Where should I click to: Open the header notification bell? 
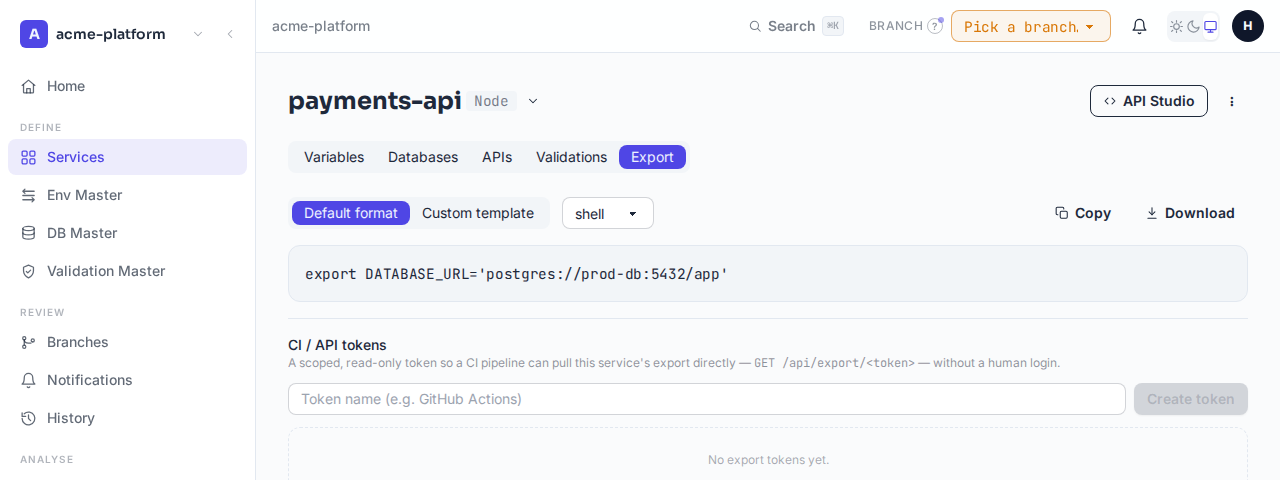[x=1139, y=26]
